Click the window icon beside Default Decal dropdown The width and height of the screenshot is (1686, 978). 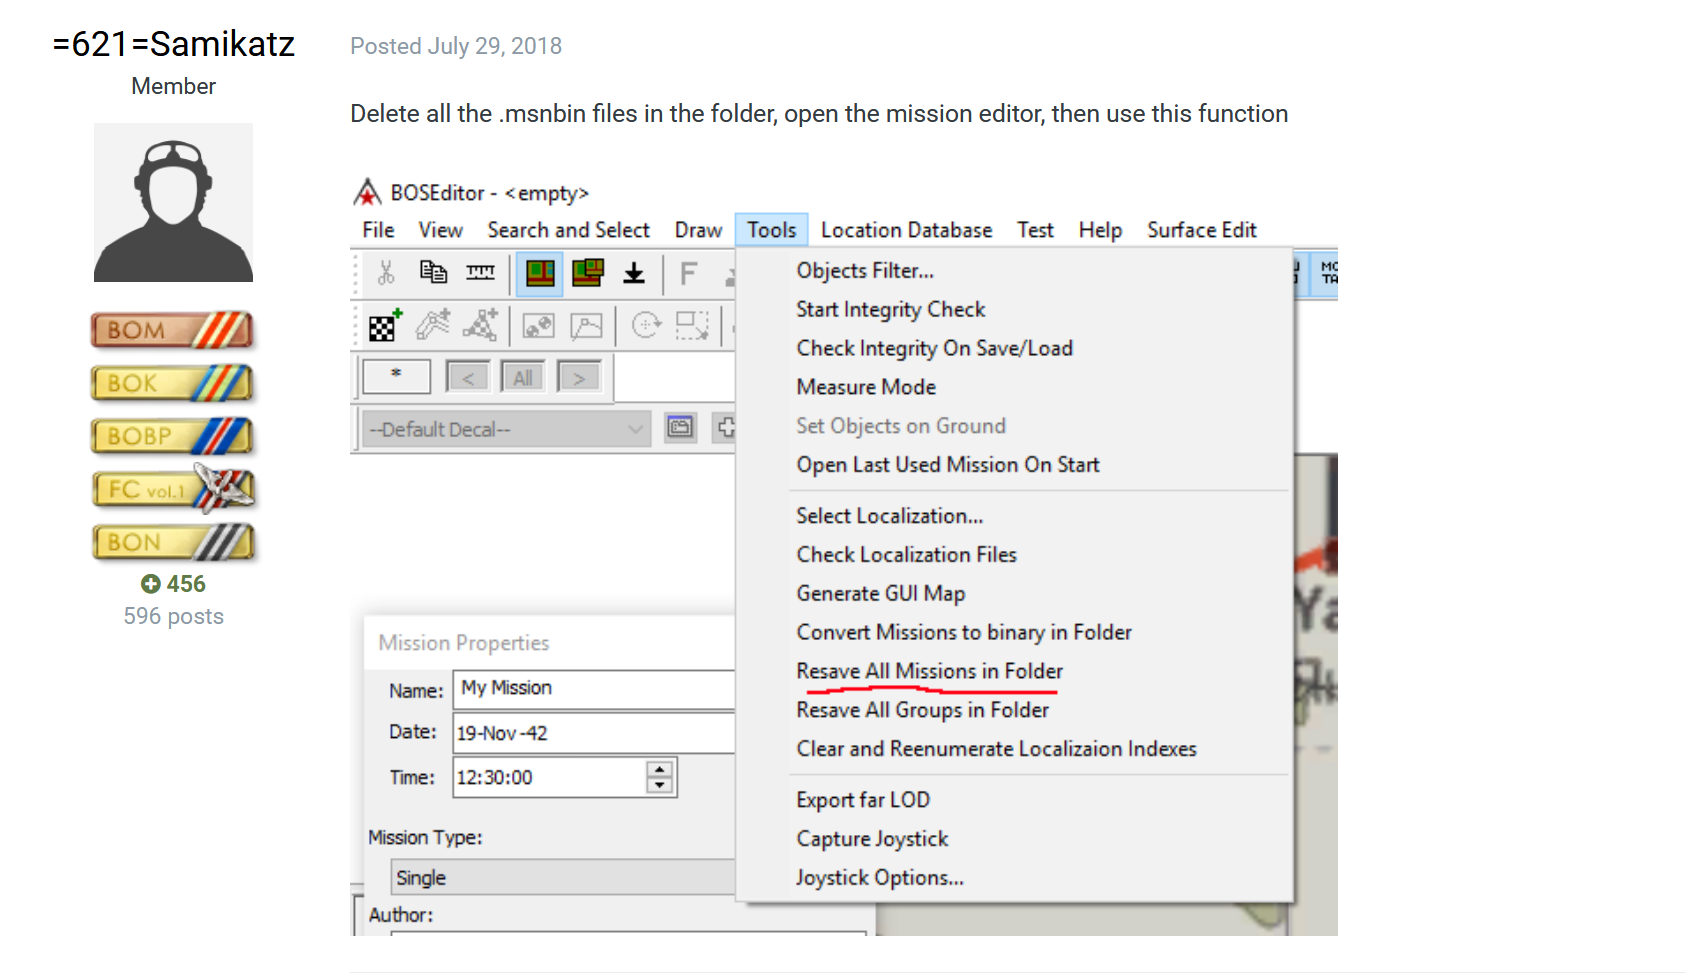(x=681, y=428)
